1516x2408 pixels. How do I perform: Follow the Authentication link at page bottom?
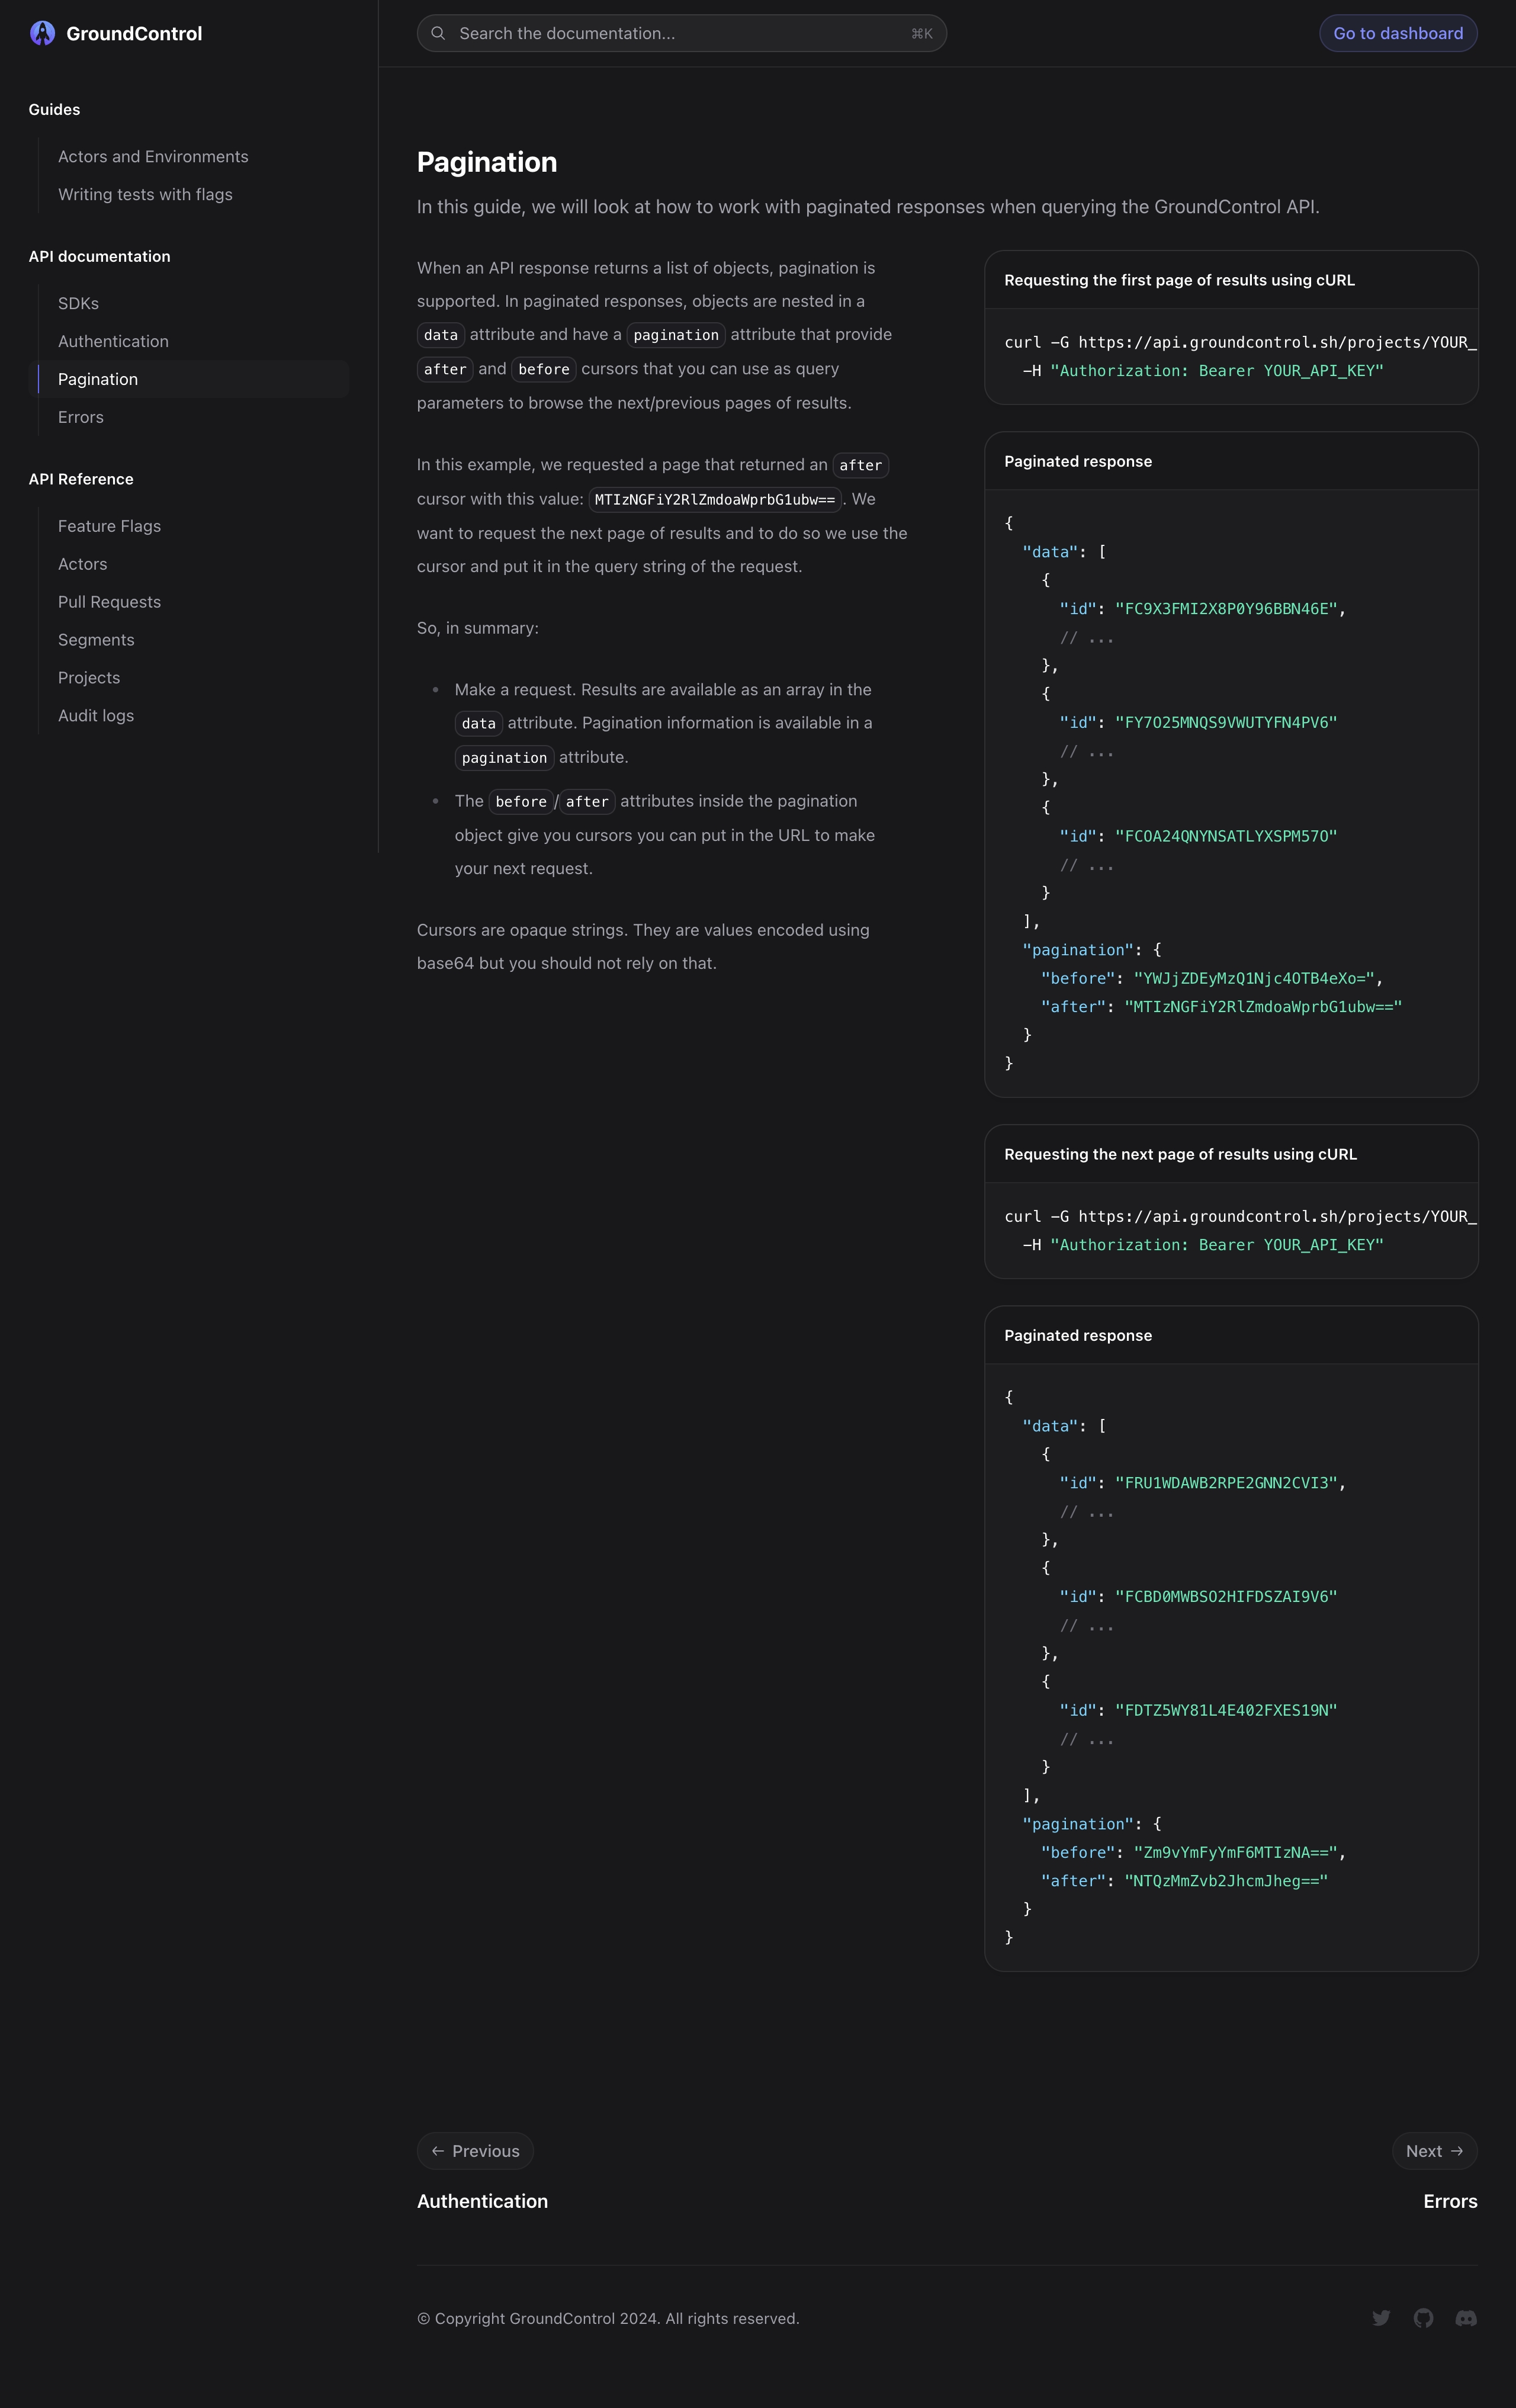[482, 2201]
